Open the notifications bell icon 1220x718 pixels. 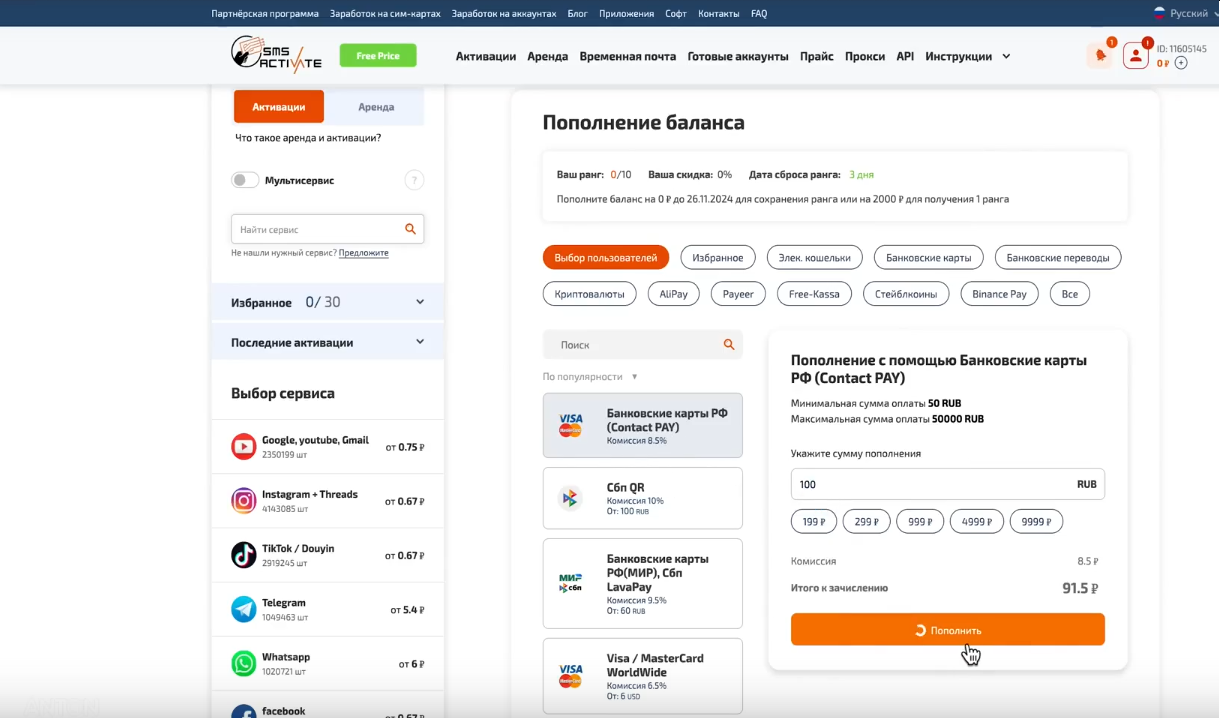1099,56
